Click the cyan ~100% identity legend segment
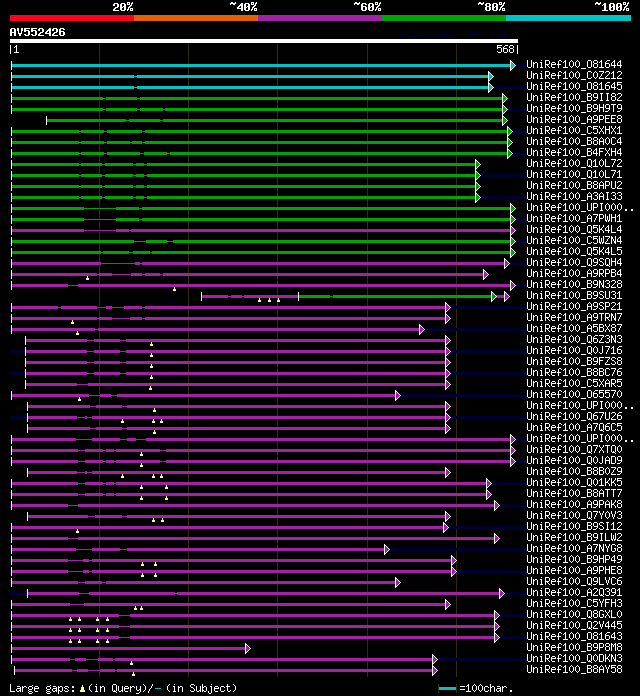640x696 pixels. (569, 18)
